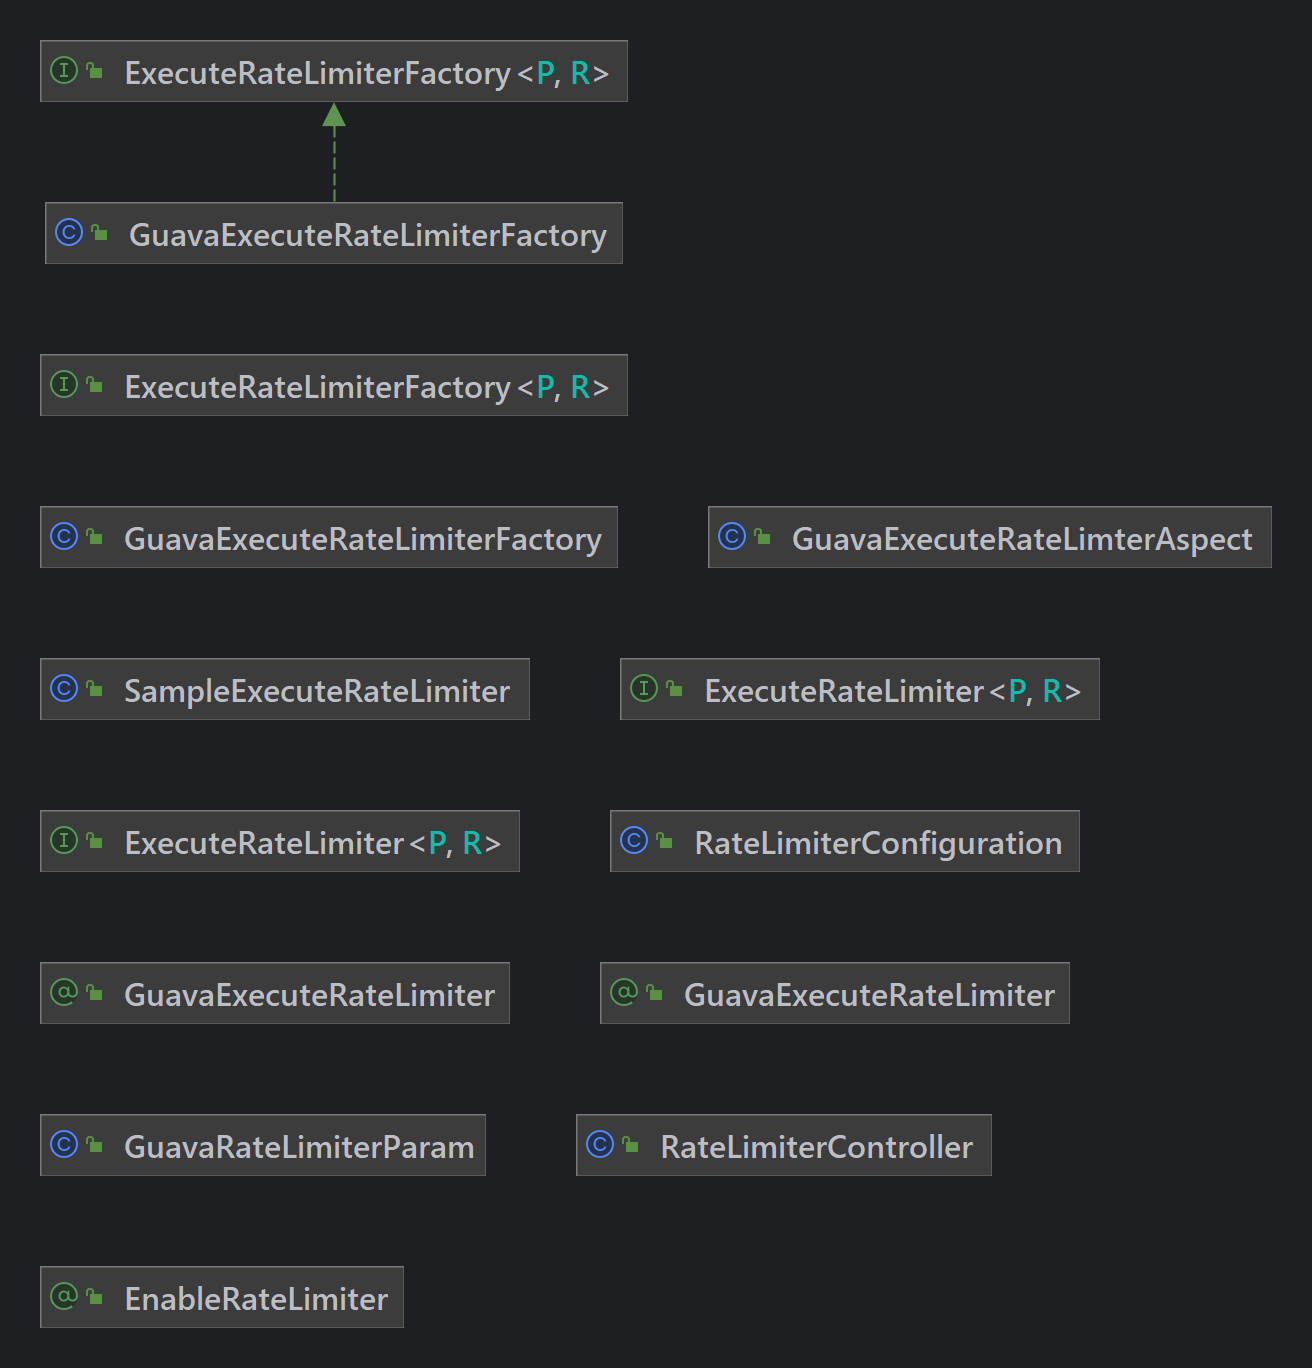Click the public visibility icon of EnableRateLimiter

coord(95,1297)
